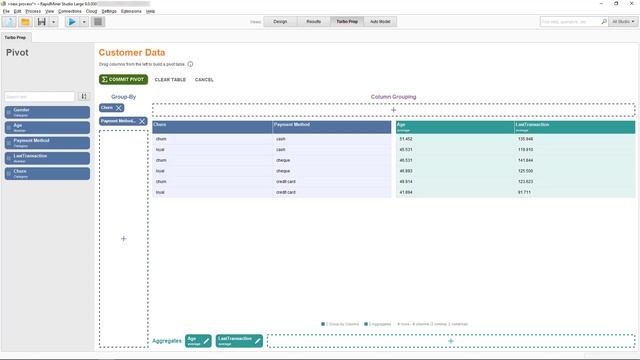This screenshot has width=640, height=360.
Task: Open the Process menu
Action: tap(33, 11)
